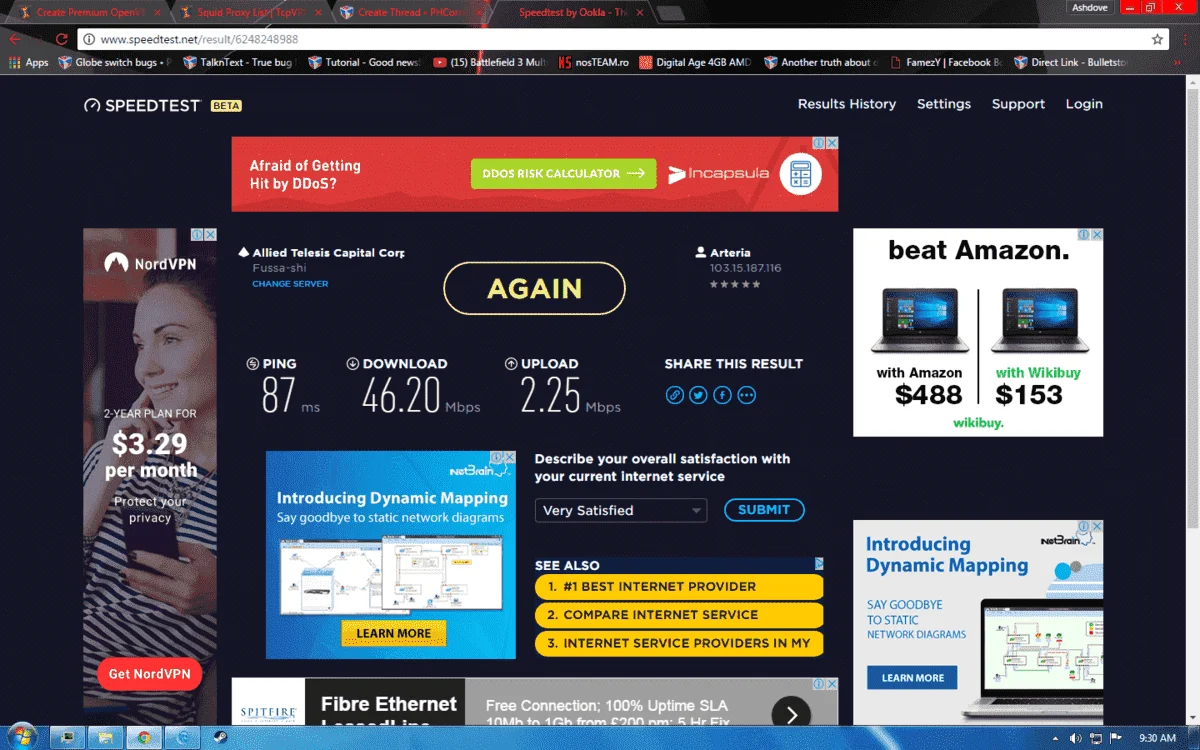Rate Arteria provider with star rating
Viewport: 1200px width, 750px height.
[x=735, y=284]
